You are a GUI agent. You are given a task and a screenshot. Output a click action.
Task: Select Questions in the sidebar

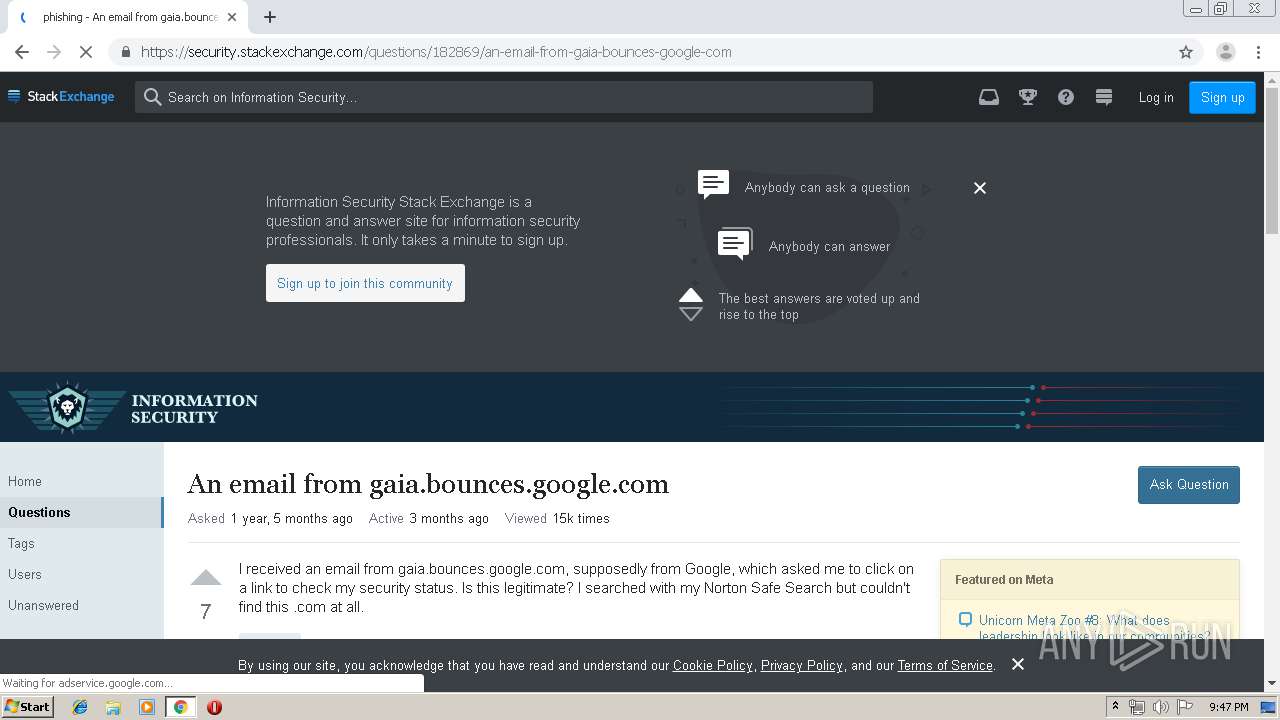coord(81,512)
